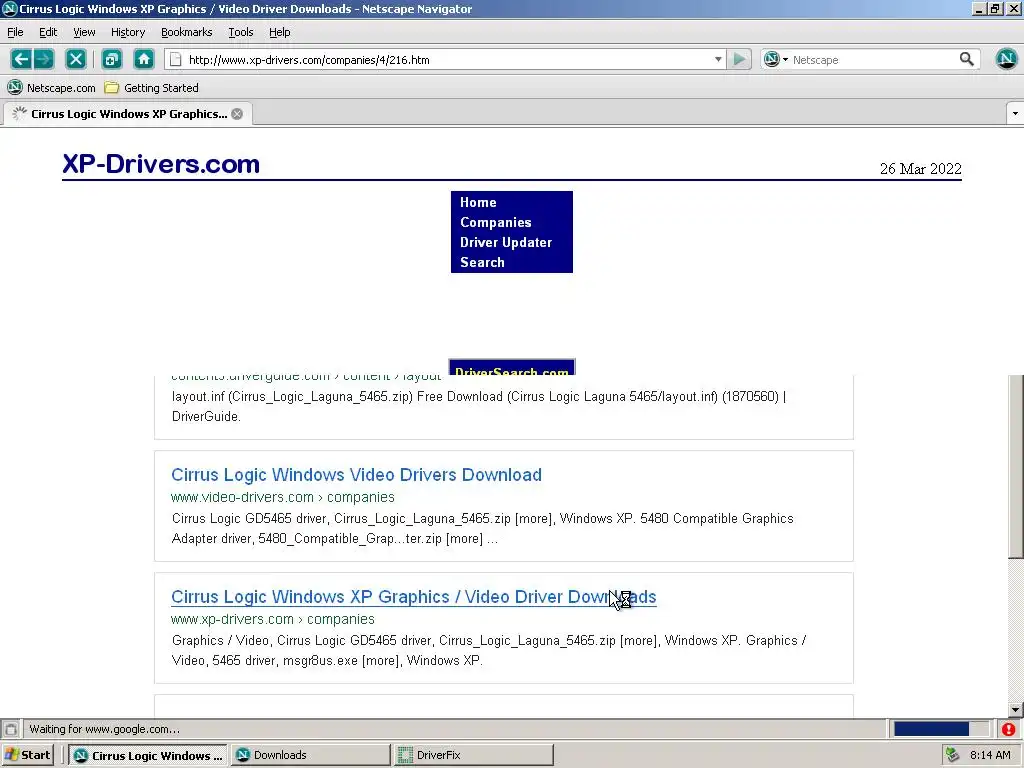Screen dimensions: 1024x768
Task: Open the Edit menu
Action: tap(48, 32)
